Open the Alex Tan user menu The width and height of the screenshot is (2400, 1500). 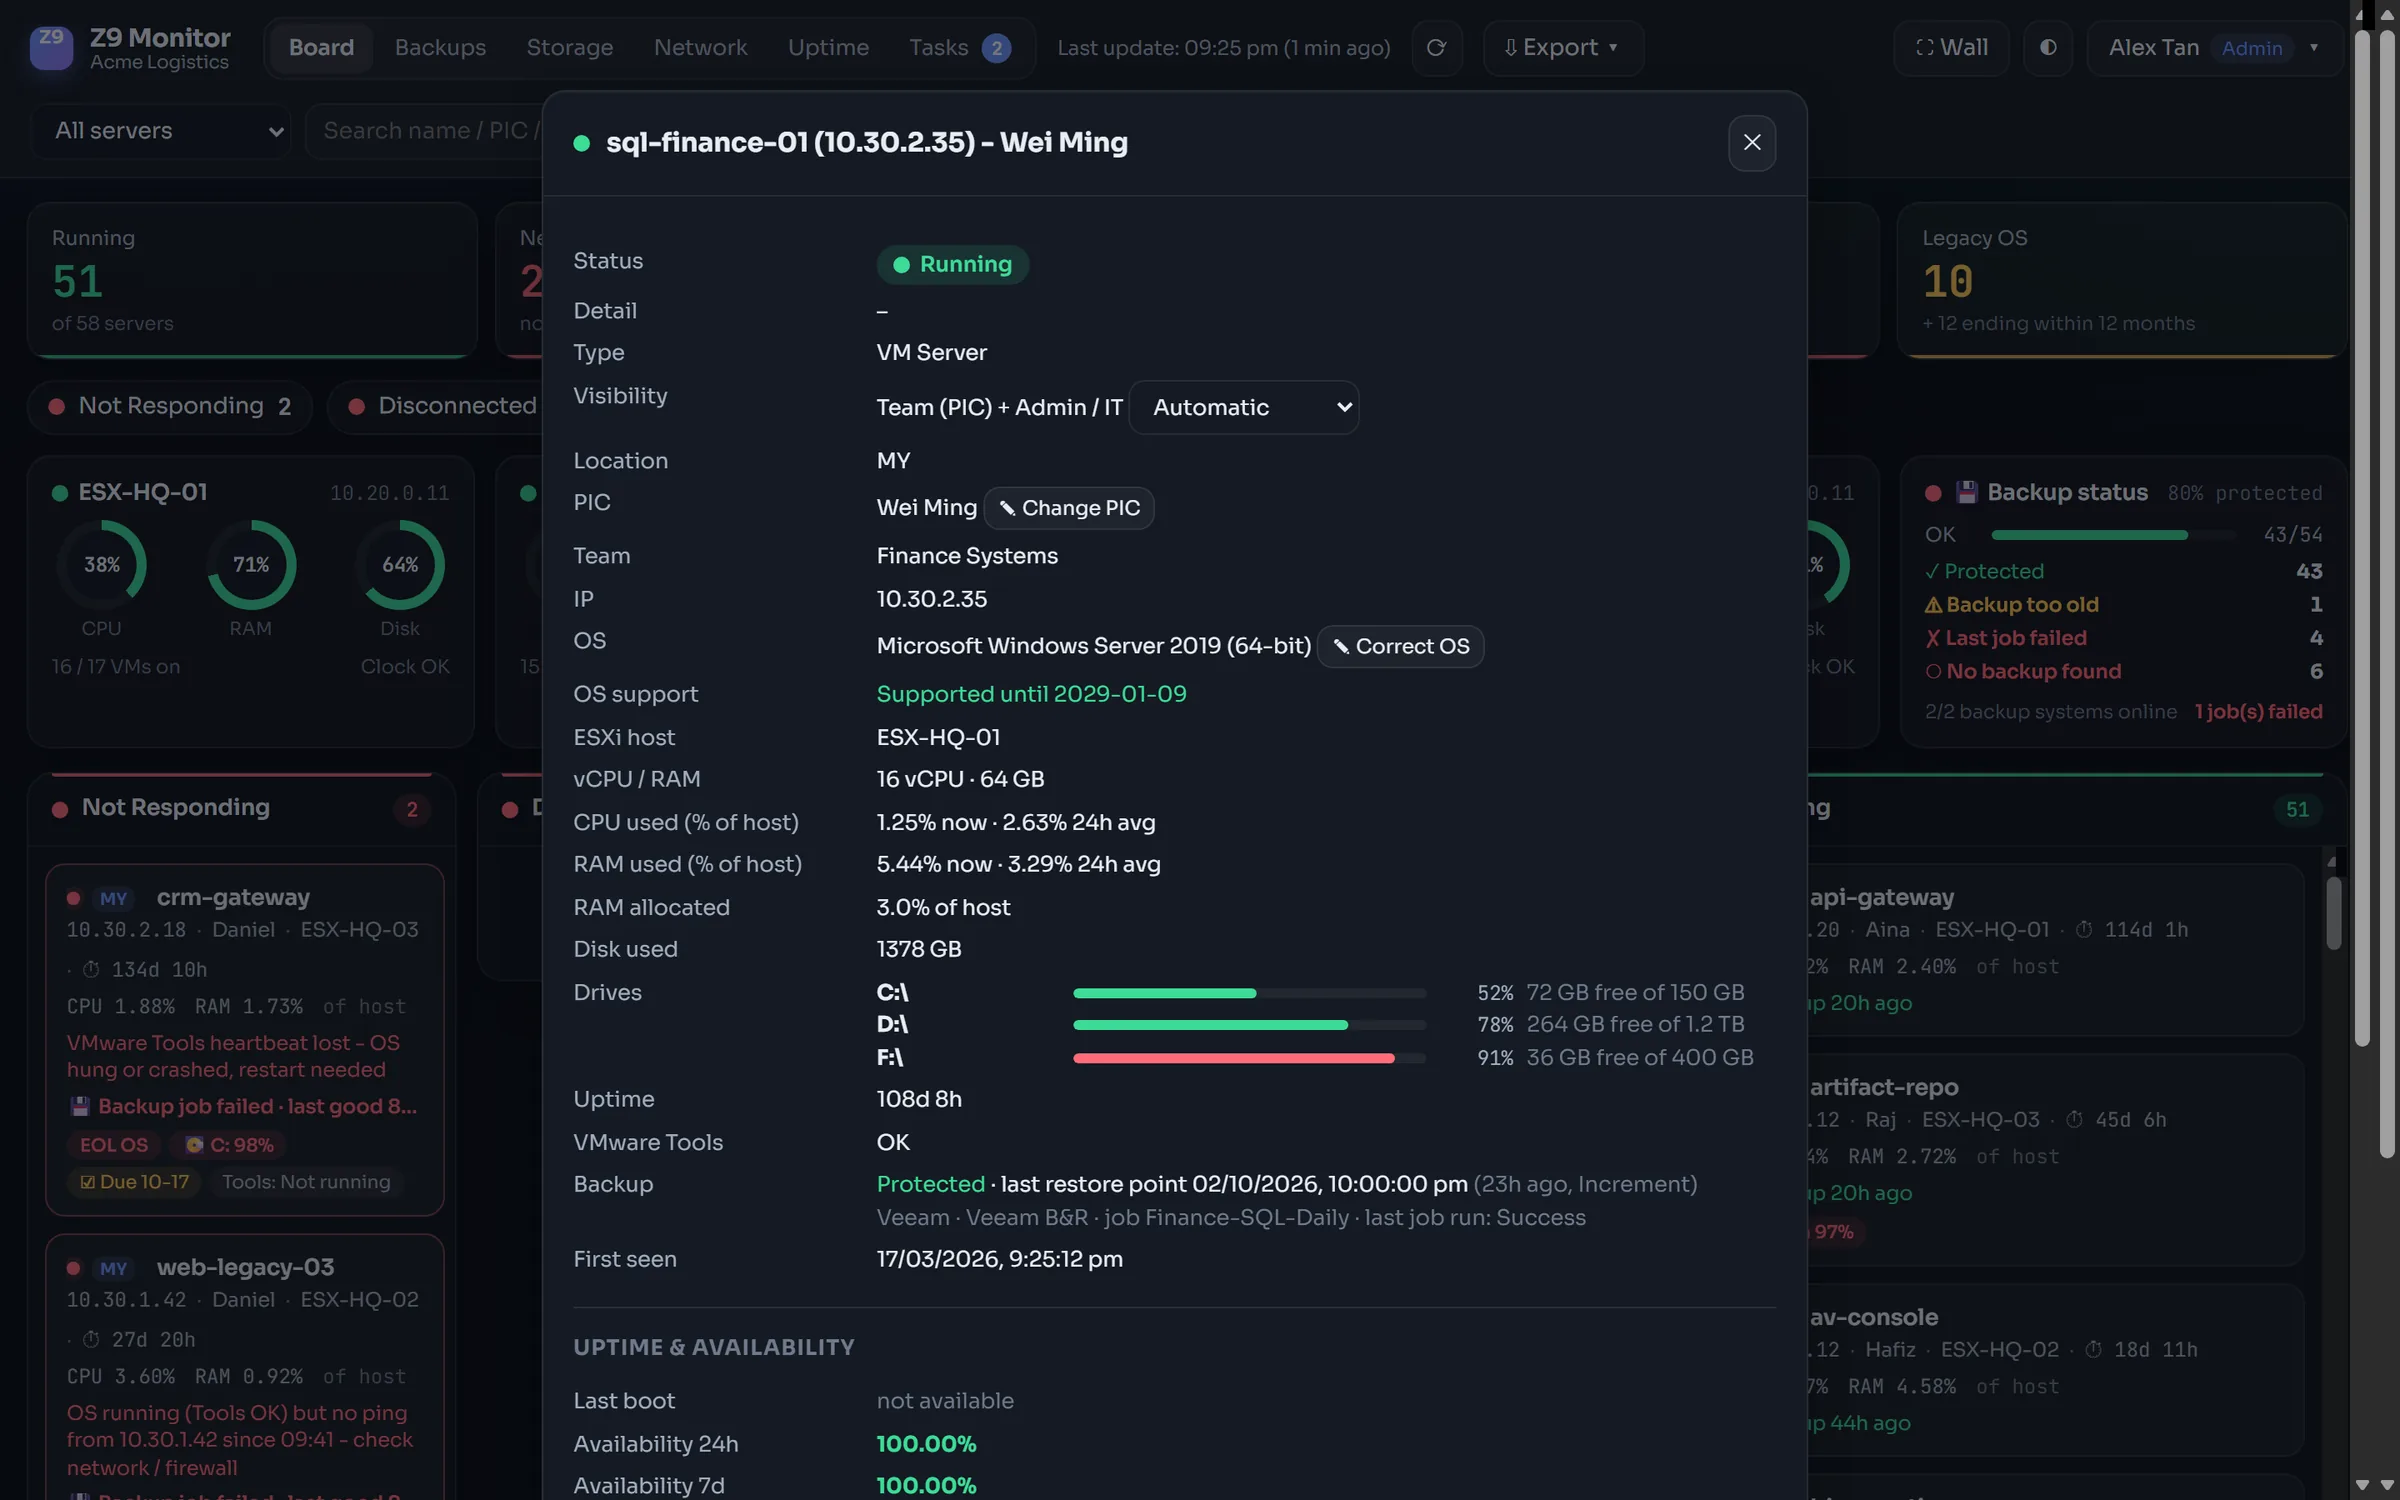point(2214,47)
